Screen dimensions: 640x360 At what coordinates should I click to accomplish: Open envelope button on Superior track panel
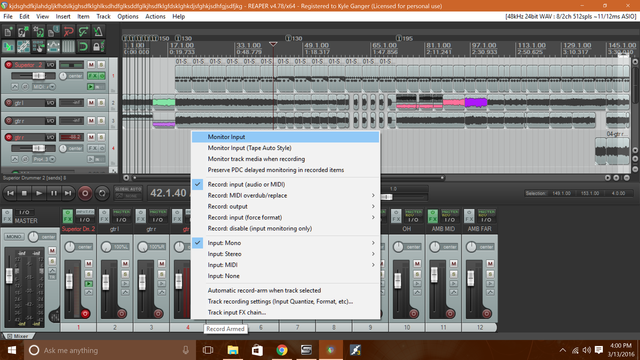[15, 87]
